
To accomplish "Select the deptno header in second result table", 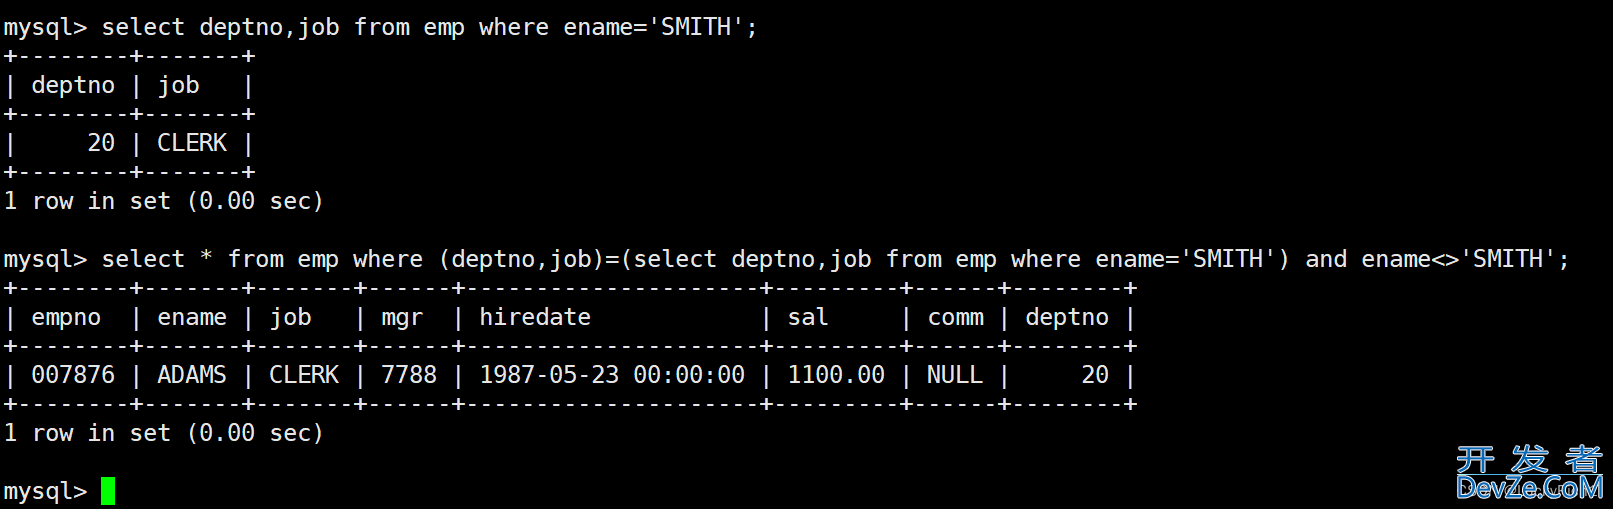I will click(x=1067, y=318).
